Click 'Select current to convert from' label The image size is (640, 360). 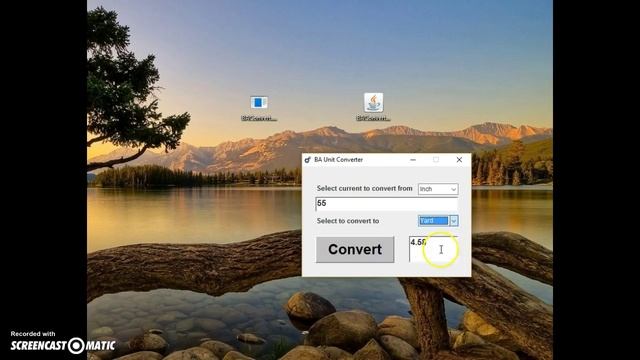(x=364, y=188)
